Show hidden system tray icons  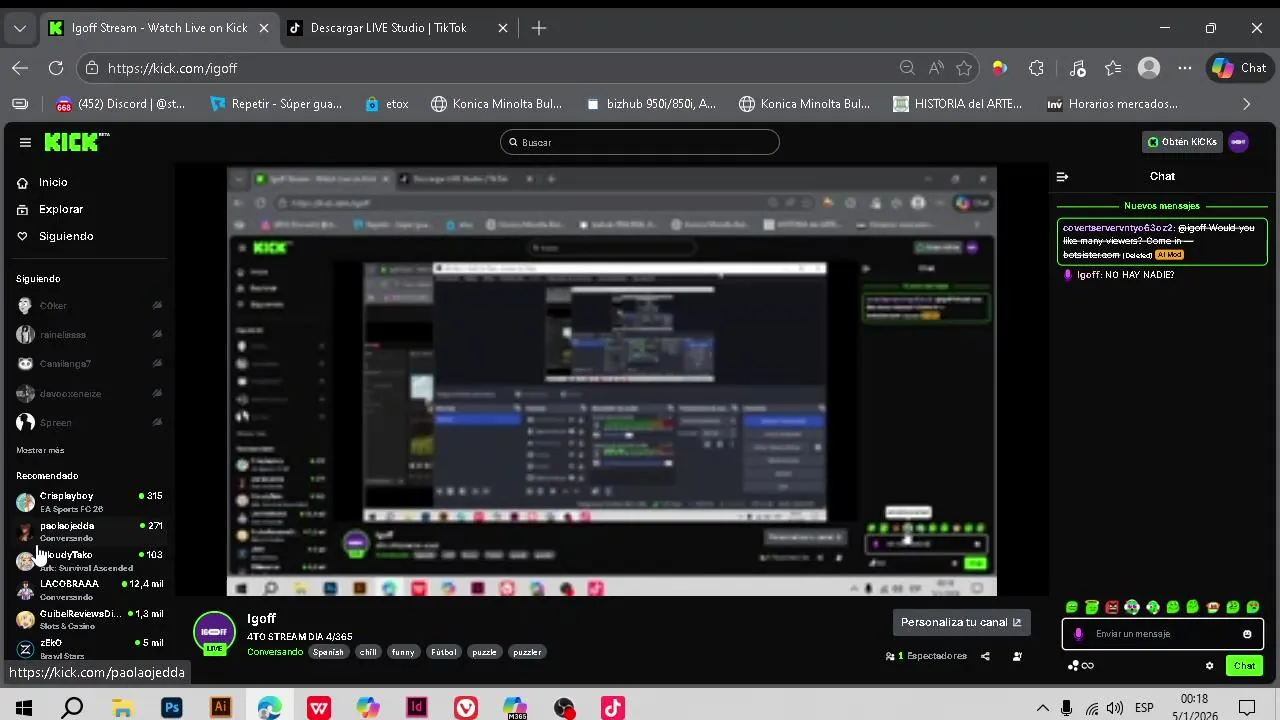coord(1042,708)
